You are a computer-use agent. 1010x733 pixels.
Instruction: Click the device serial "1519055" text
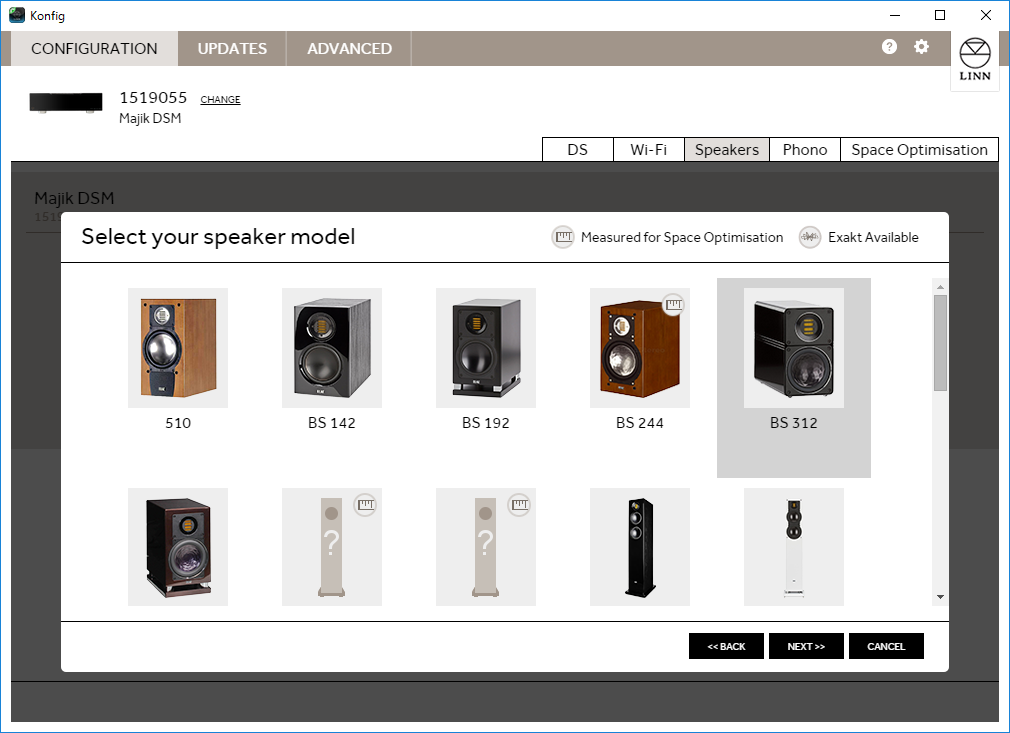153,98
